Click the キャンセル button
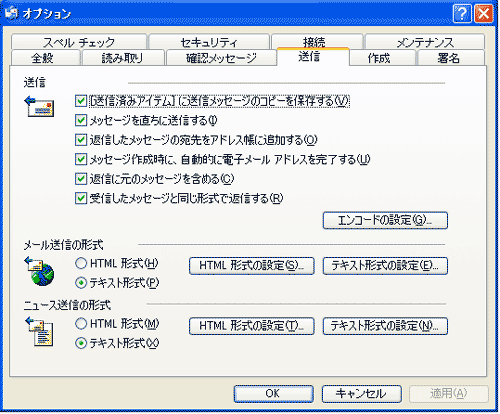 click(362, 394)
